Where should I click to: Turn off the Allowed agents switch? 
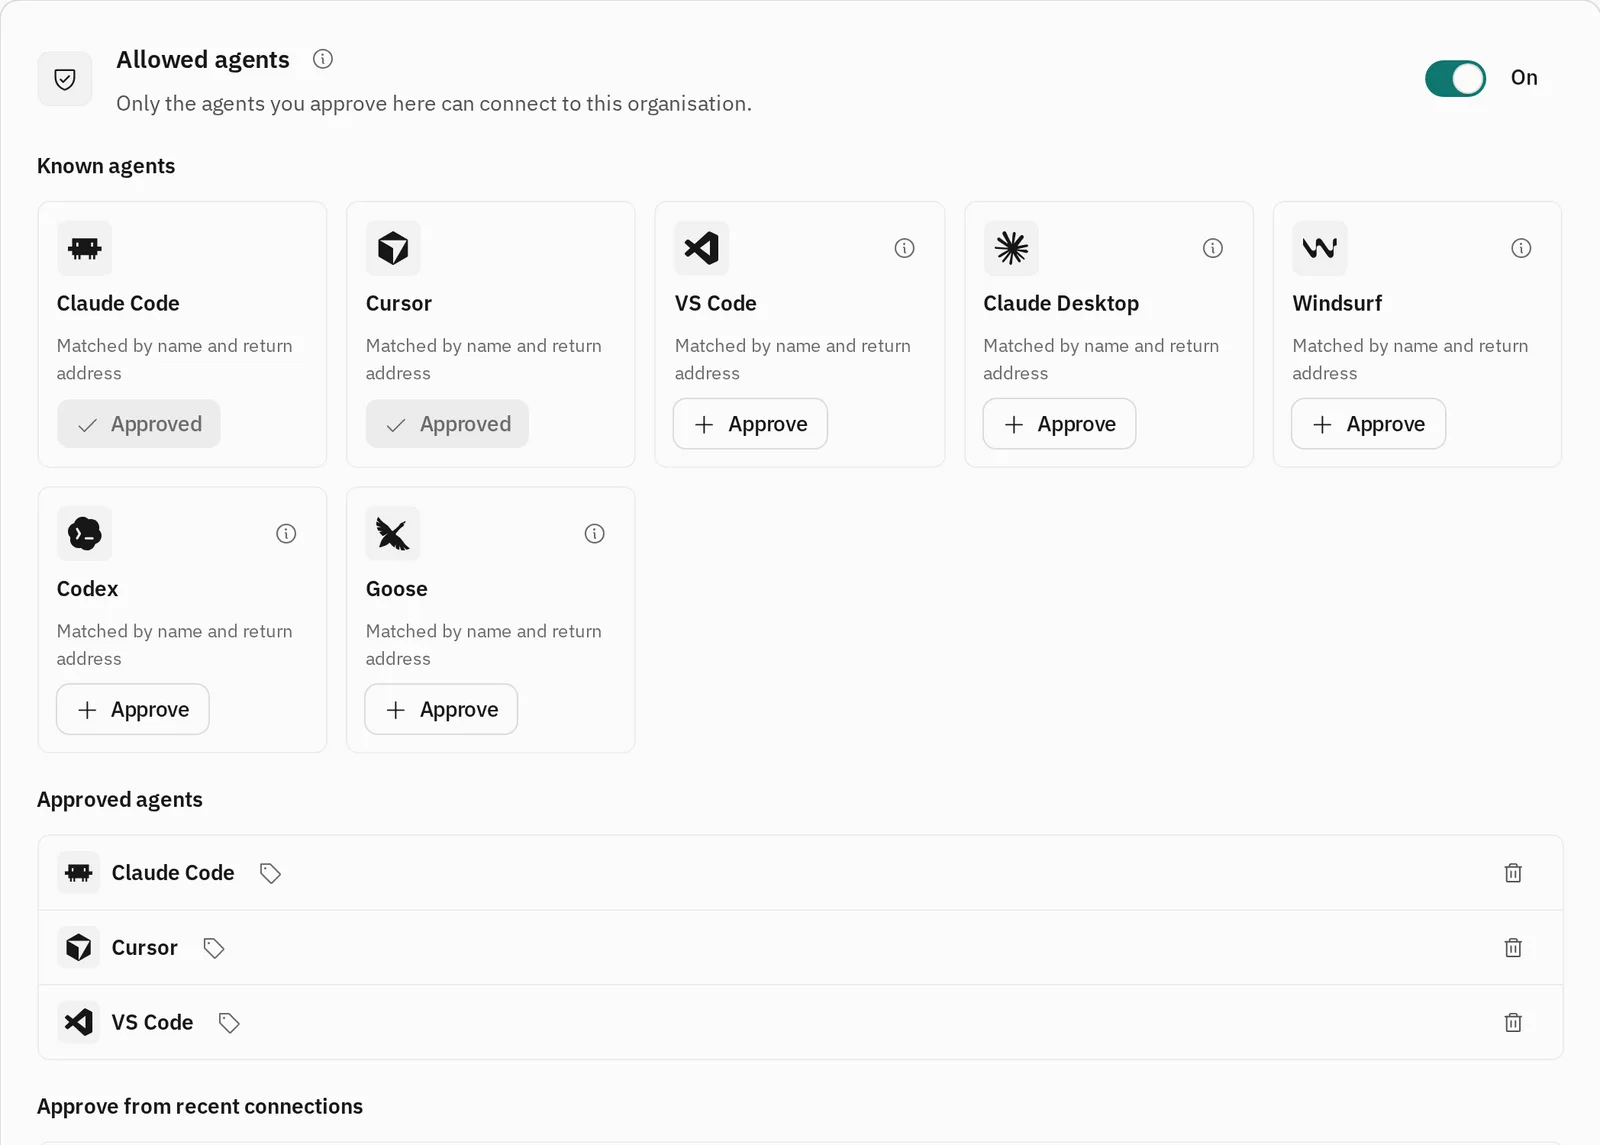1455,78
